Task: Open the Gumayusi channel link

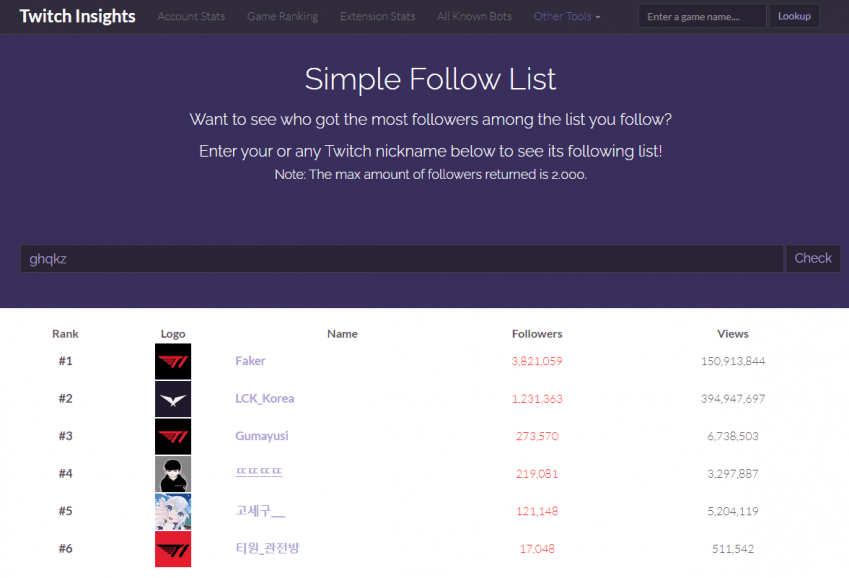Action: [262, 436]
